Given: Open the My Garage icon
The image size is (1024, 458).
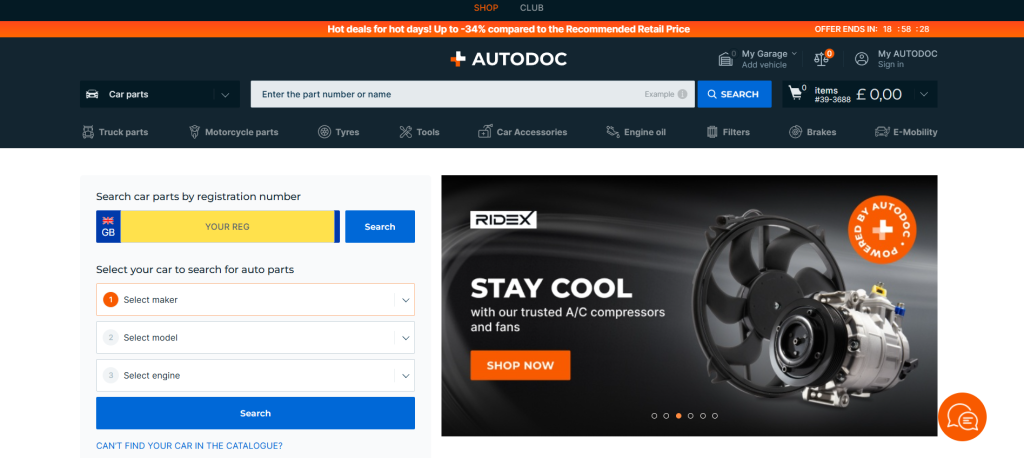Looking at the screenshot, I should click(726, 59).
